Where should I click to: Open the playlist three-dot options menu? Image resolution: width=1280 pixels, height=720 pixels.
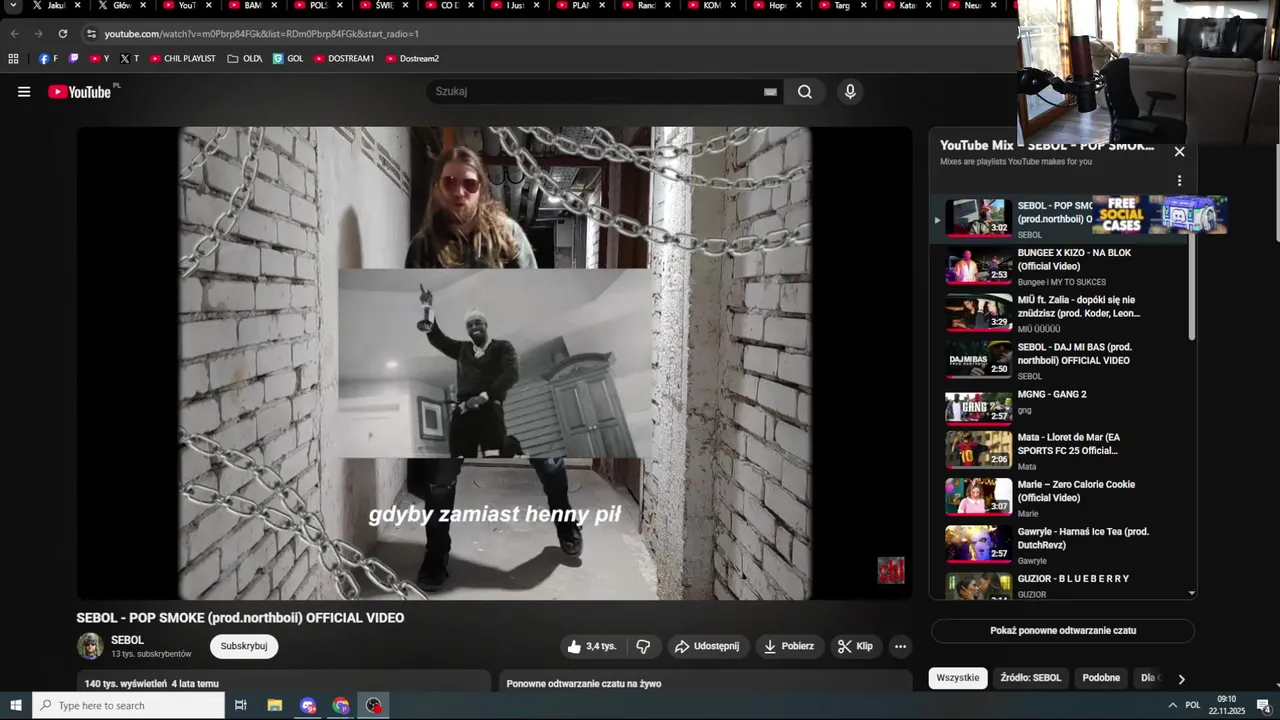1179,181
